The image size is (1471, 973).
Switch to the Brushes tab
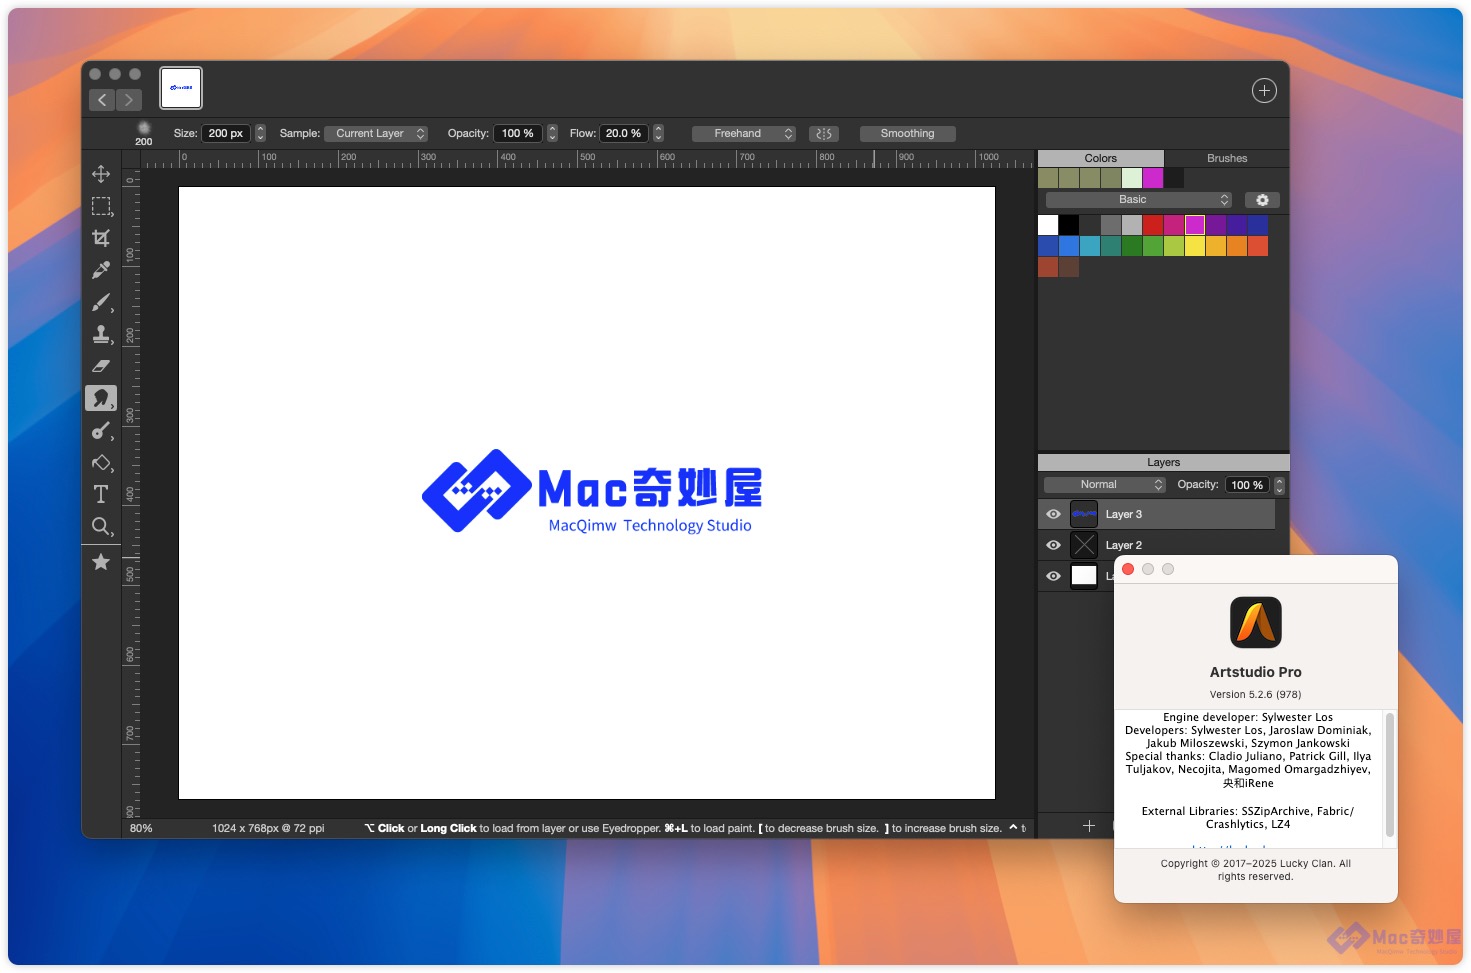coord(1227,158)
